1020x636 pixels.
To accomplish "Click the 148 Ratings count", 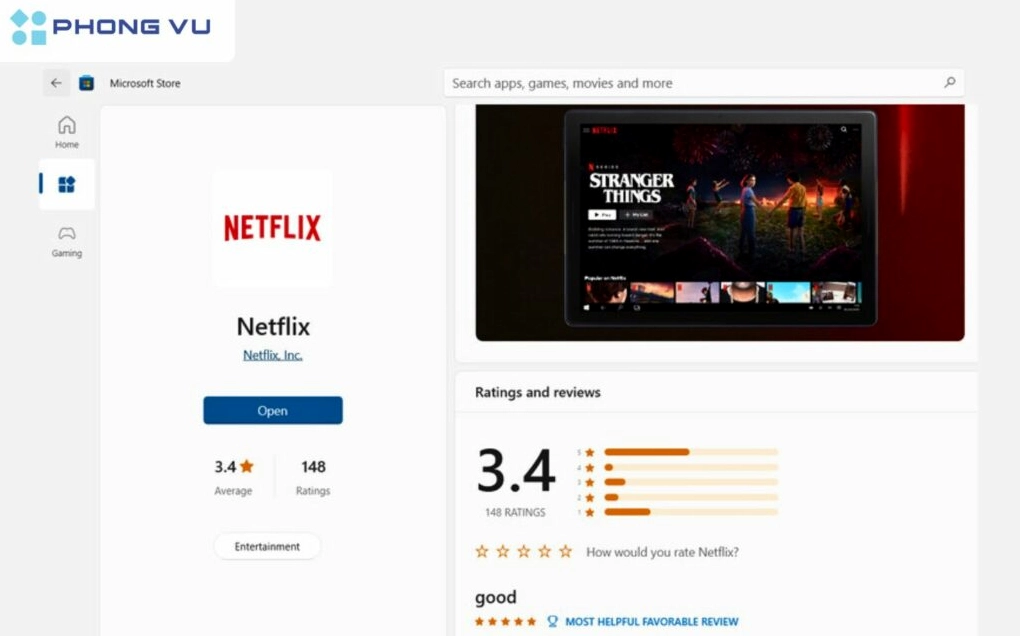I will pos(313,476).
